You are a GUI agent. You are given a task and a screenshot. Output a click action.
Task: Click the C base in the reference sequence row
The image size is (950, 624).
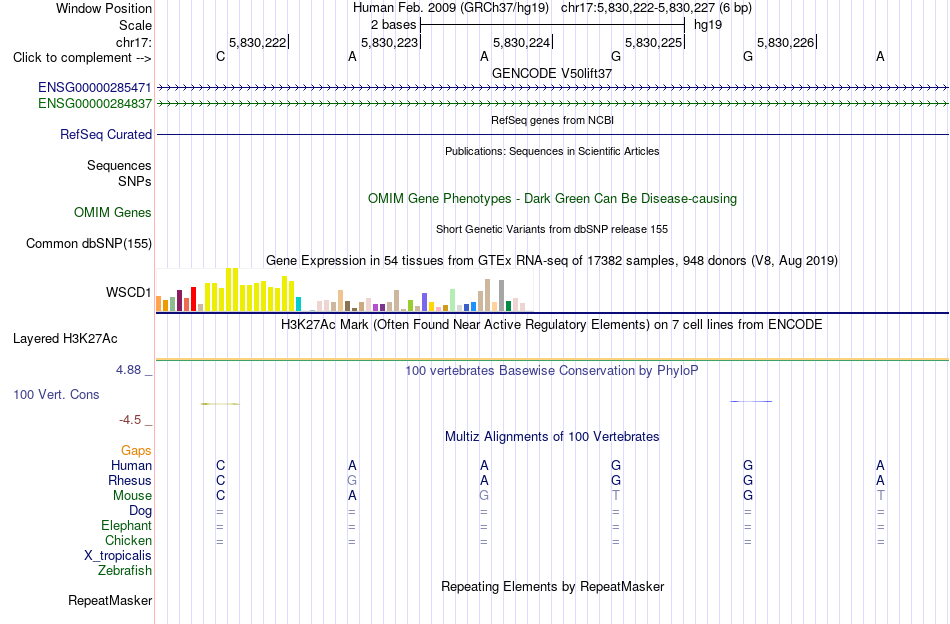(x=221, y=57)
